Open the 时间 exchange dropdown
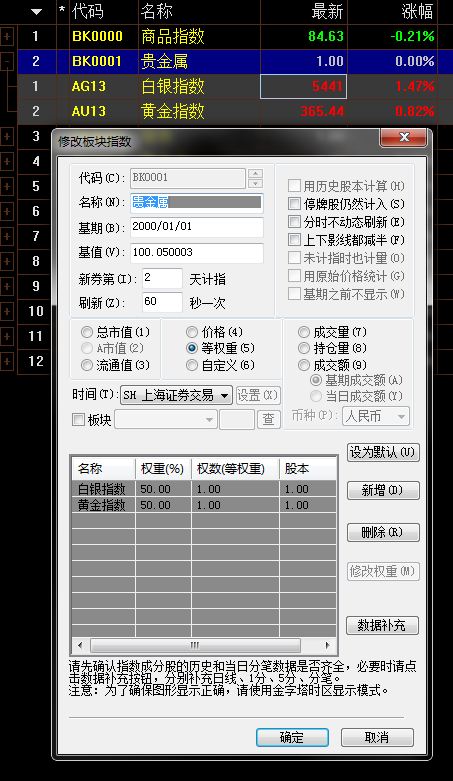The width and height of the screenshot is (453, 781). coord(176,395)
